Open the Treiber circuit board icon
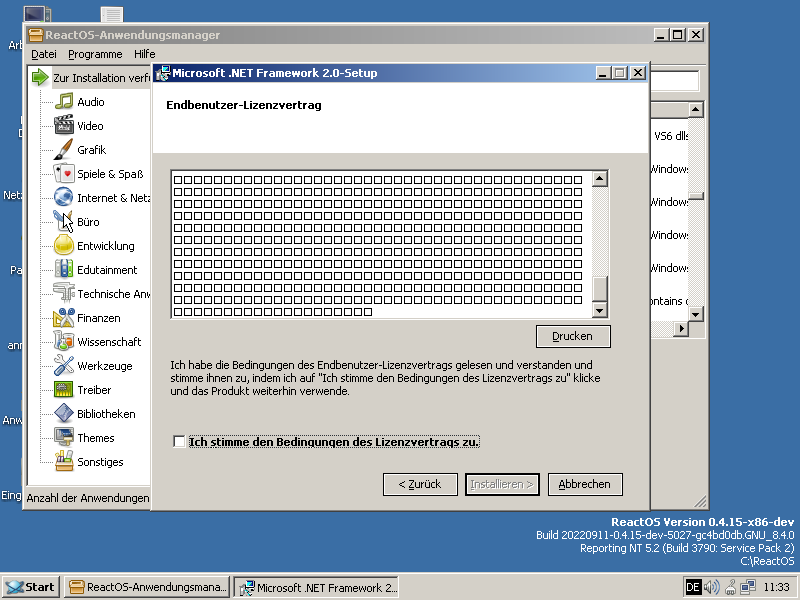The image size is (800, 600). tap(64, 389)
